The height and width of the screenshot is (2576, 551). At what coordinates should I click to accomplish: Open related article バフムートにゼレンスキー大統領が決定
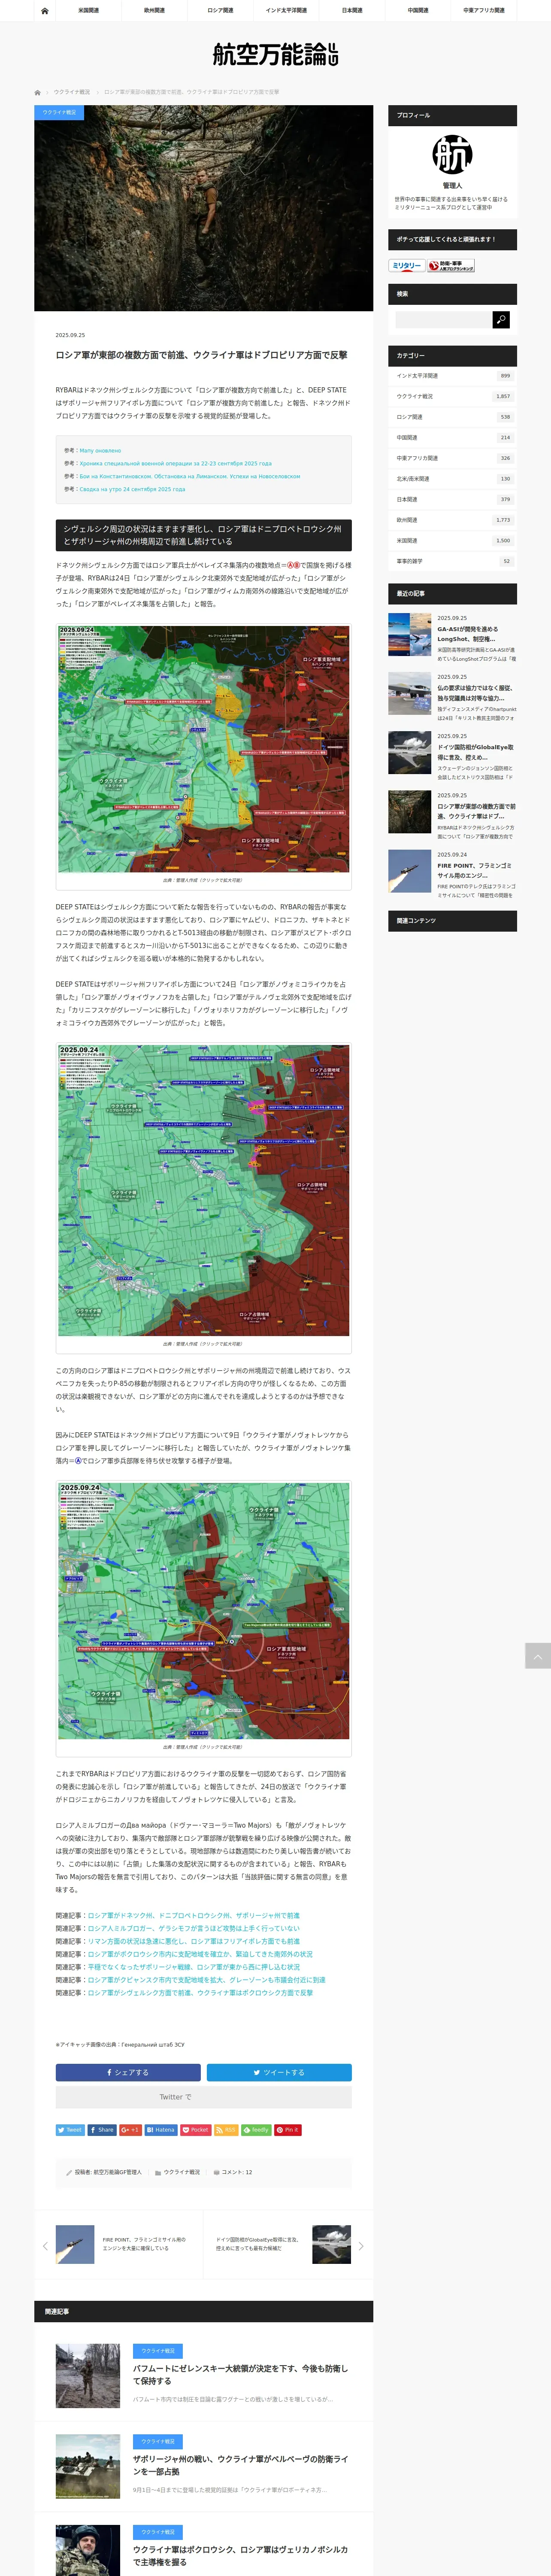(240, 2375)
